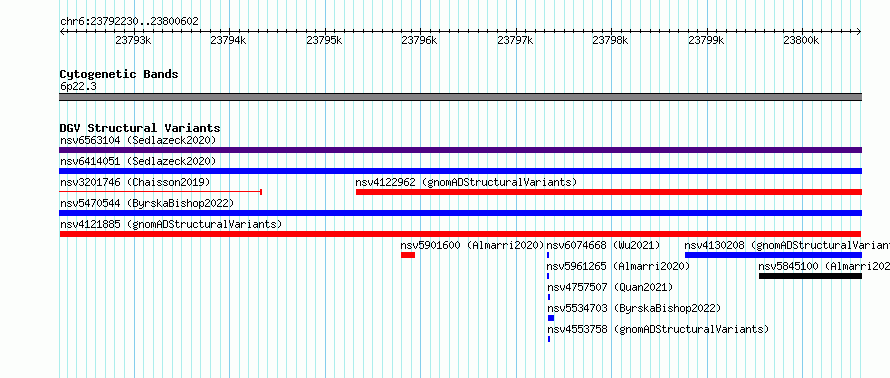Click the nsv5534703 (ByrskaBishop2022) label
This screenshot has height=378, width=890.
pyautogui.click(x=634, y=308)
